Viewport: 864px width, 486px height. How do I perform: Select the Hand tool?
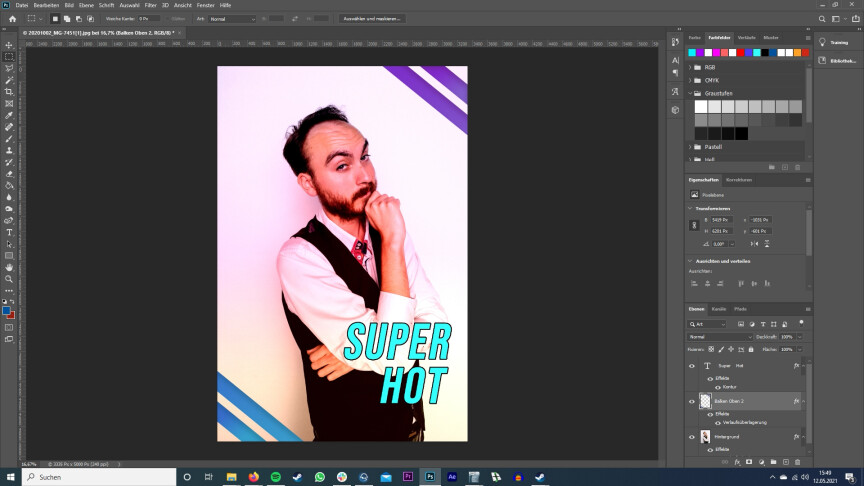tap(9, 267)
